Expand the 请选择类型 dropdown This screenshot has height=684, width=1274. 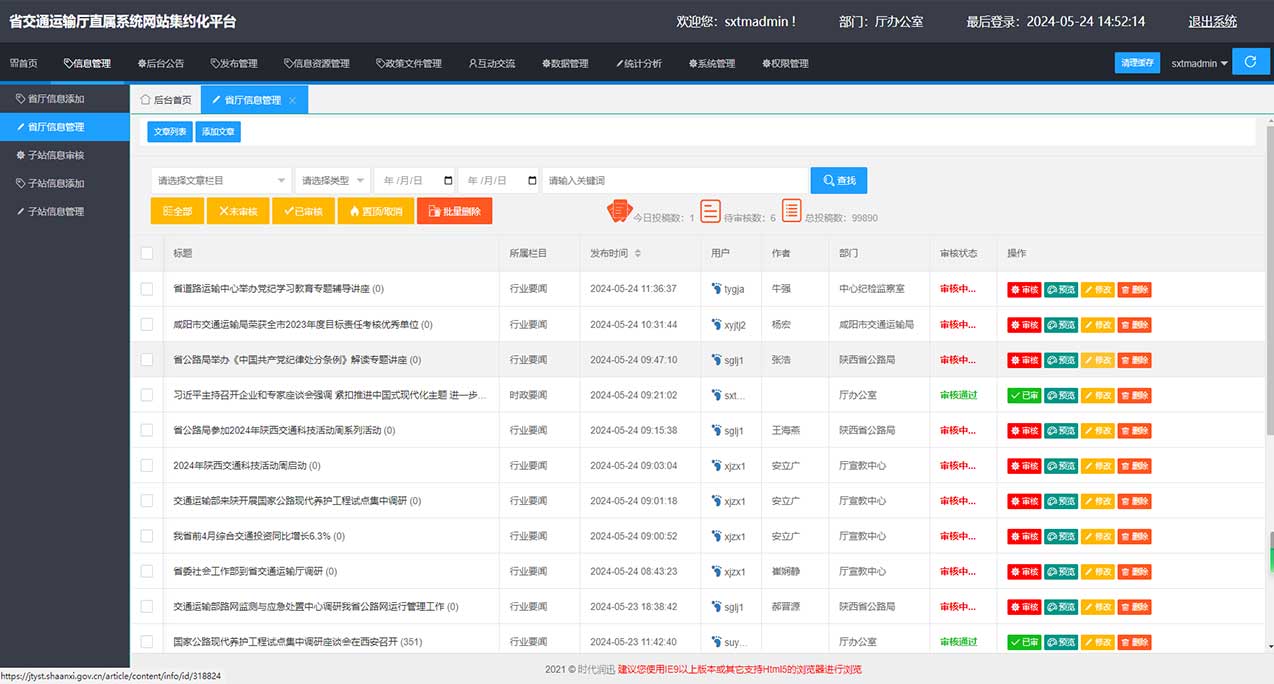click(x=333, y=181)
